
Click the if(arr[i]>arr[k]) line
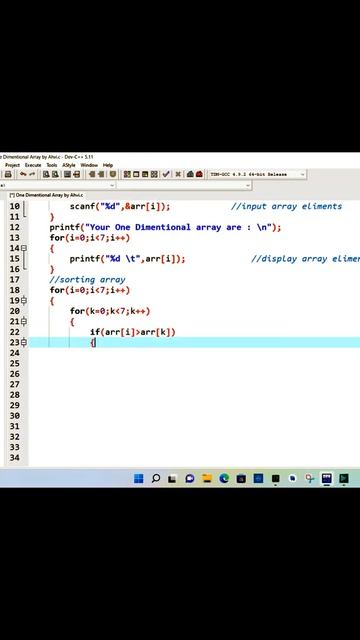(x=133, y=332)
